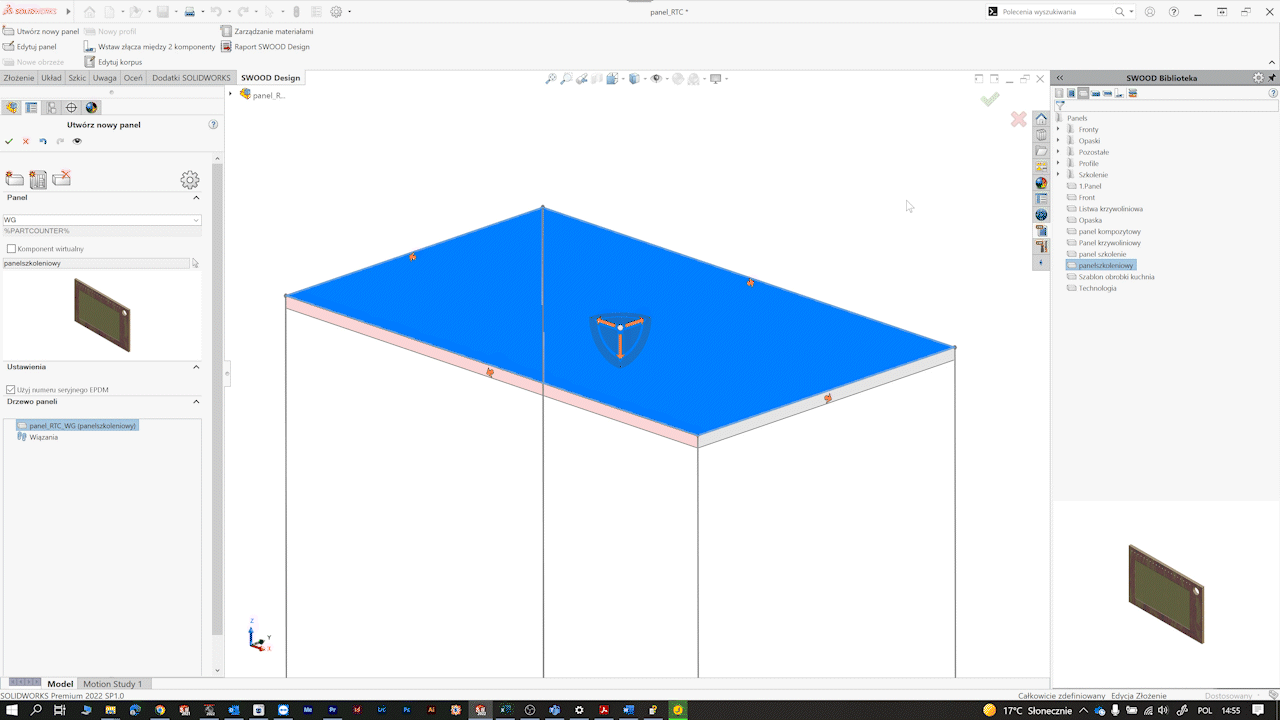This screenshot has width=1280, height=720.
Task: Pin the SWOOD Biblioteka panel open
Action: click(x=1271, y=77)
